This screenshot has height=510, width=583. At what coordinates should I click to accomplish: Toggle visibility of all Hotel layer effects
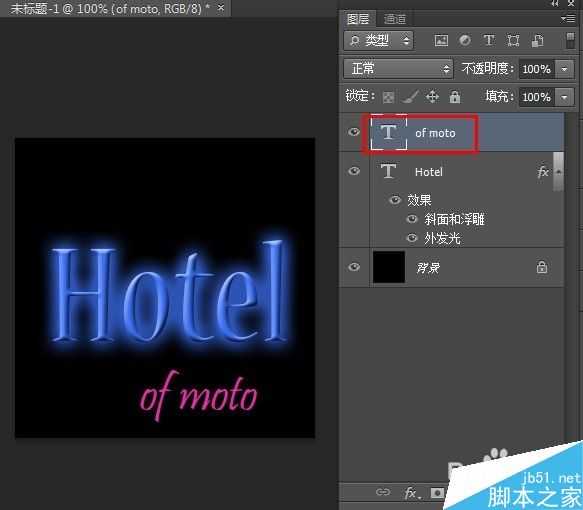(x=395, y=200)
